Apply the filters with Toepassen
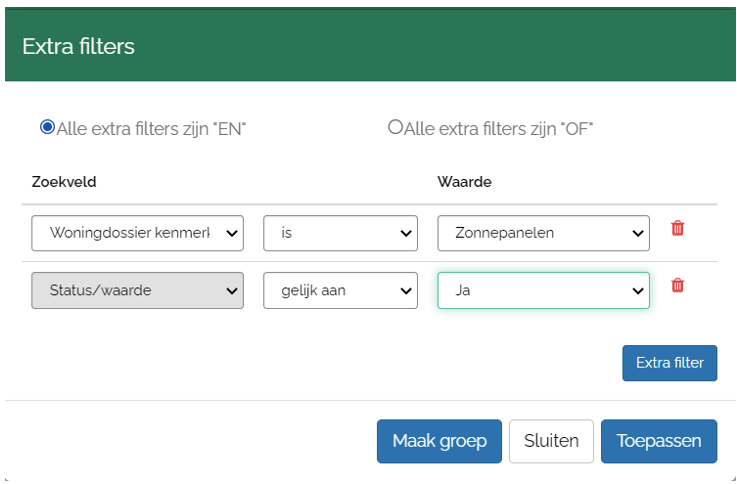Image resolution: width=737 pixels, height=484 pixels. [x=658, y=441]
